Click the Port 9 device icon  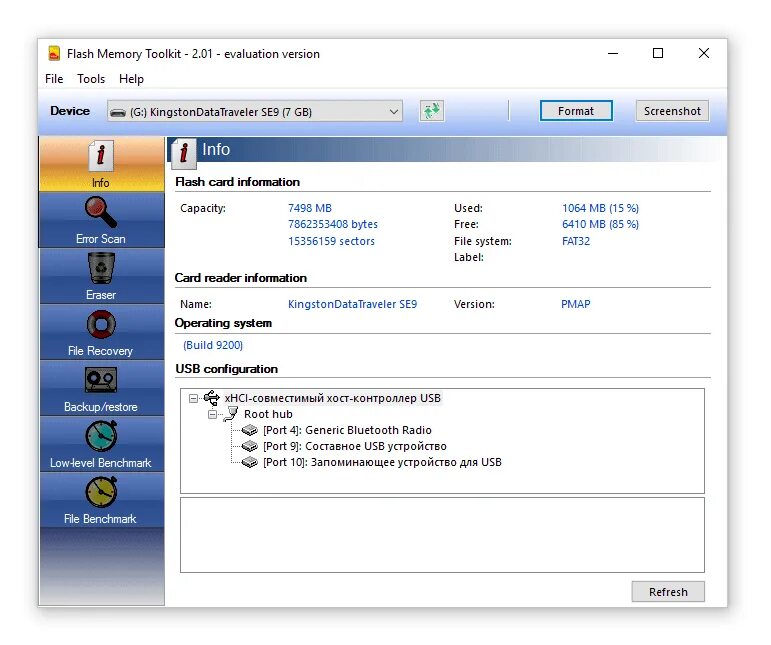(250, 446)
